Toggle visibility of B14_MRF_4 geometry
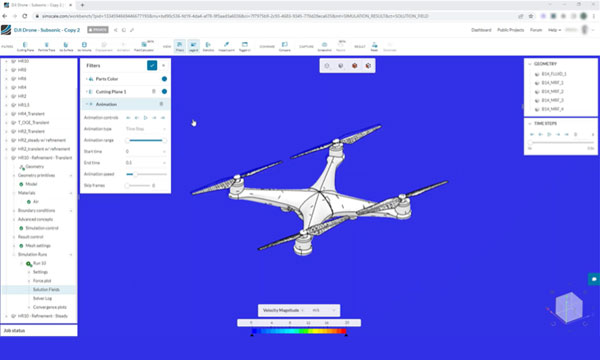This screenshot has width=600, height=360. (x=536, y=109)
